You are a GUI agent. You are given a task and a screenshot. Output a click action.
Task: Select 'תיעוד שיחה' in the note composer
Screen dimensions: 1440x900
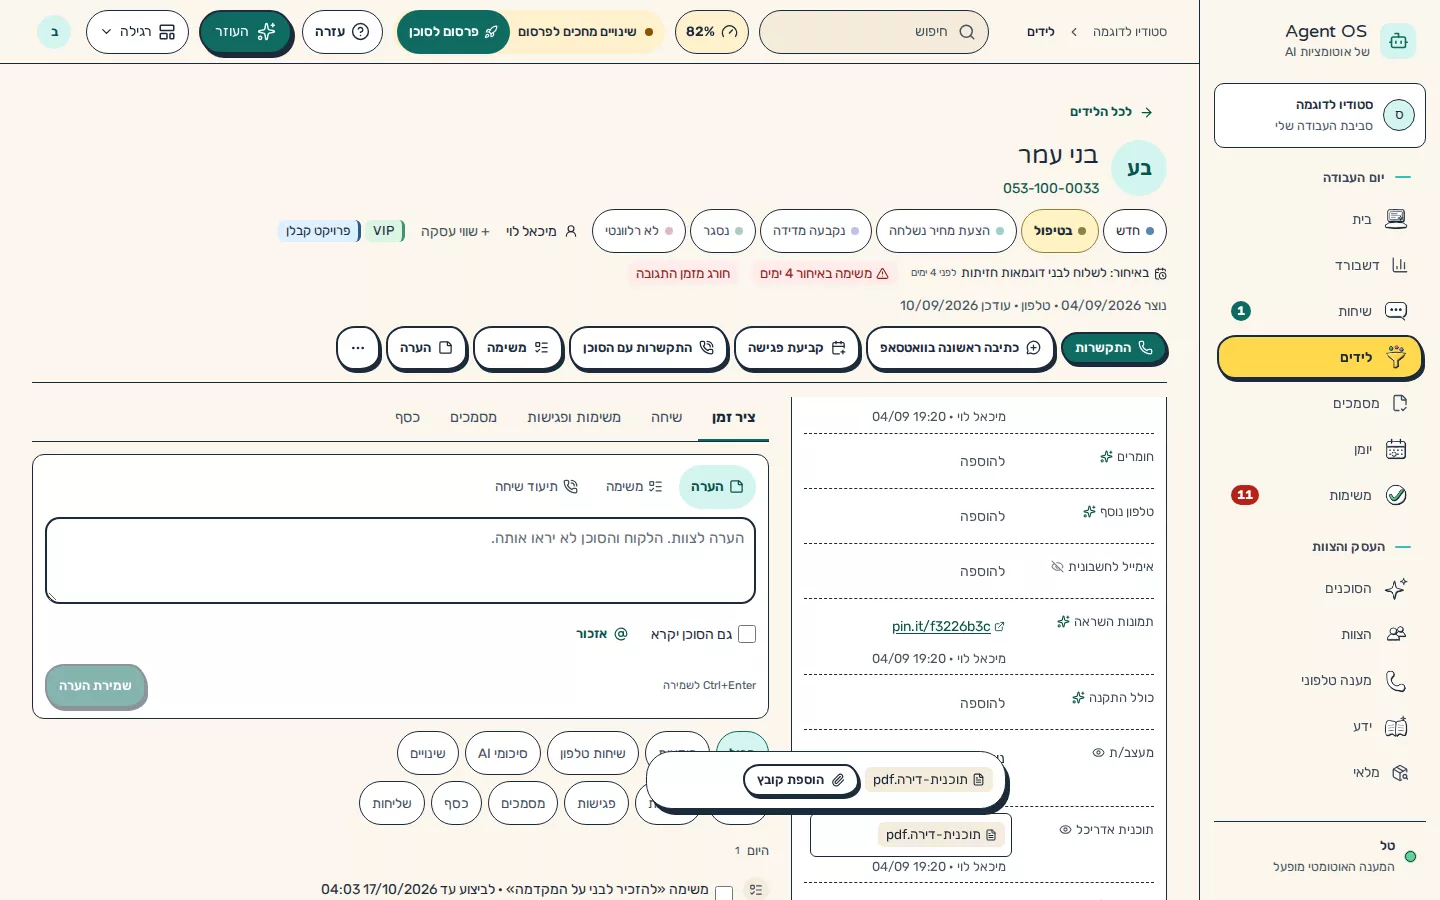click(536, 487)
